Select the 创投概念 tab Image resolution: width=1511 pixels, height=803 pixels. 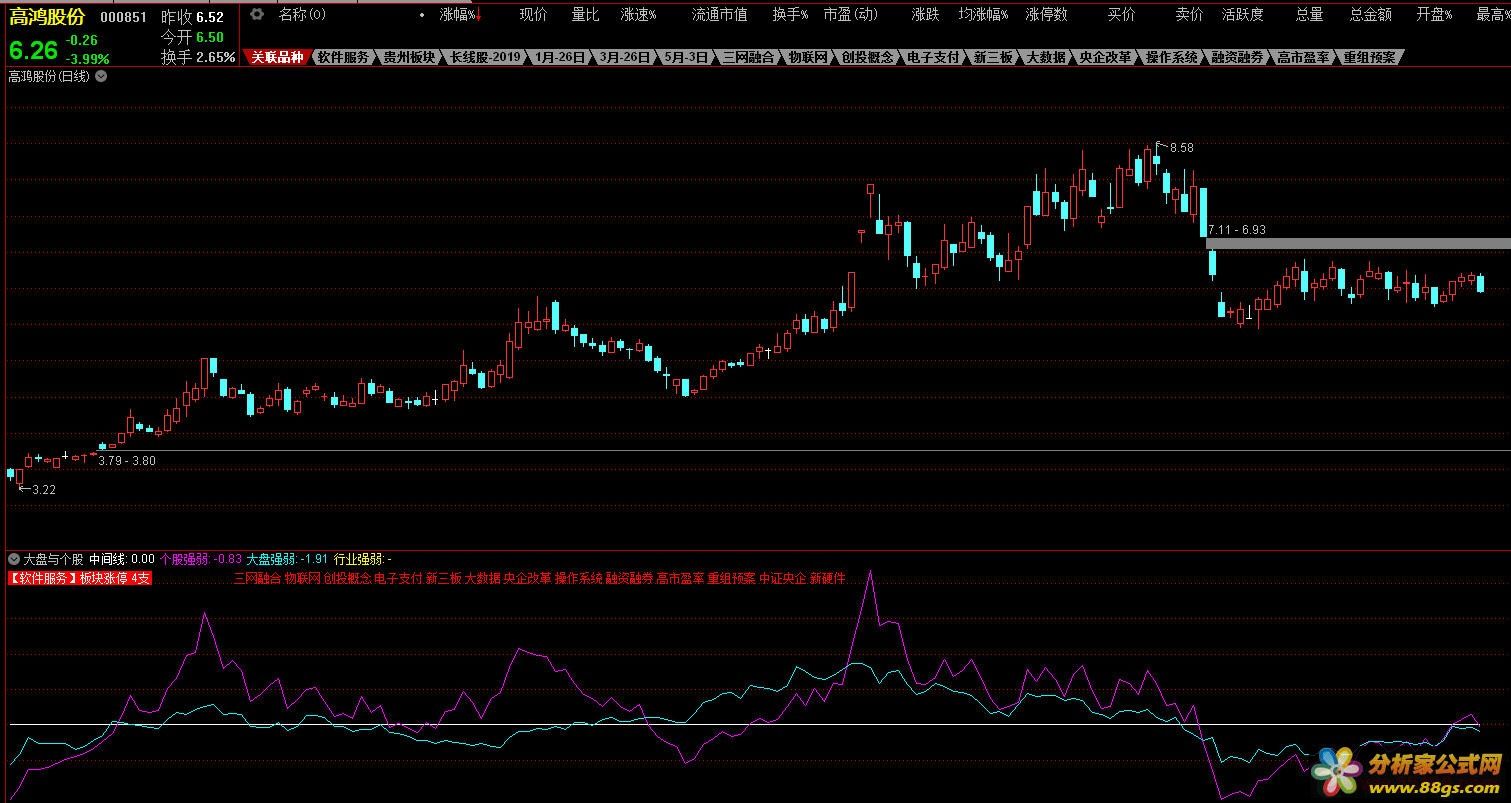[x=867, y=57]
